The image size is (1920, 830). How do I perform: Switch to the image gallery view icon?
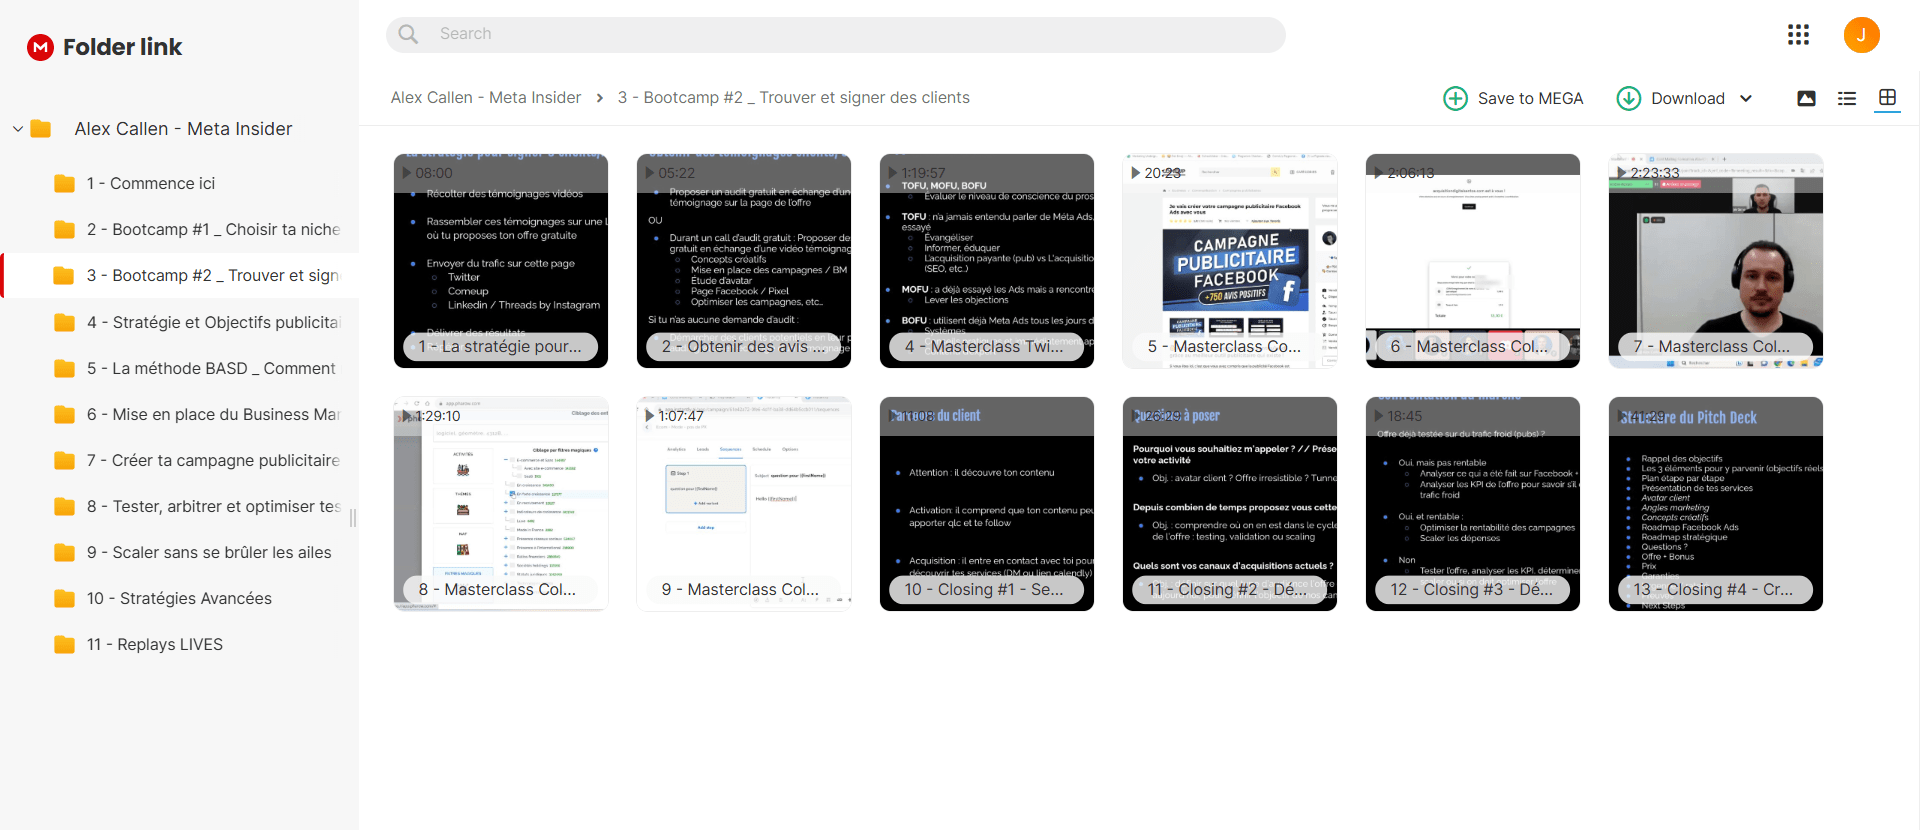1806,98
